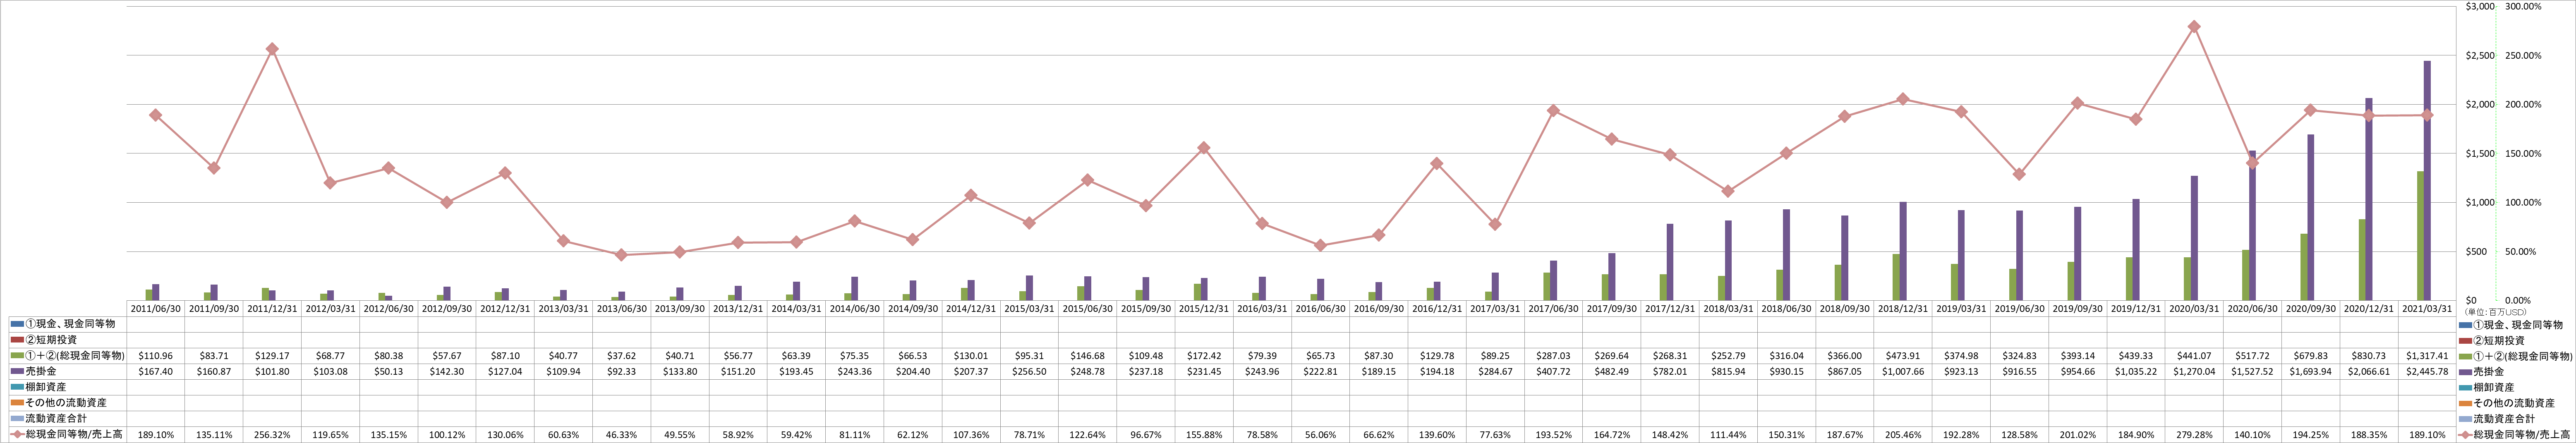Click green swatch of left ①＋②(総現金同等物) row
This screenshot has width=2576, height=443.
[x=16, y=356]
